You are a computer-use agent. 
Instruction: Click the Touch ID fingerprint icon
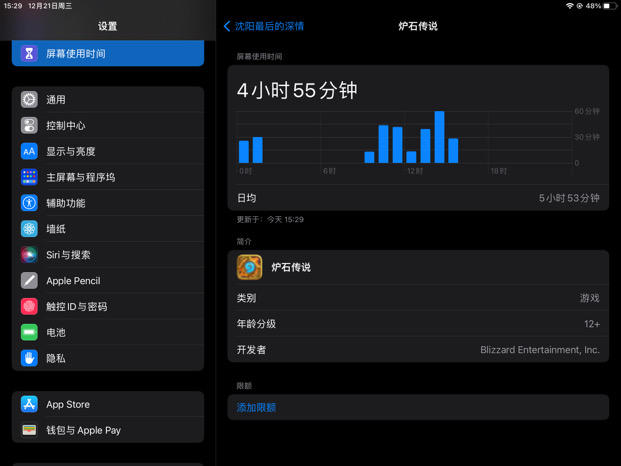pyautogui.click(x=29, y=306)
